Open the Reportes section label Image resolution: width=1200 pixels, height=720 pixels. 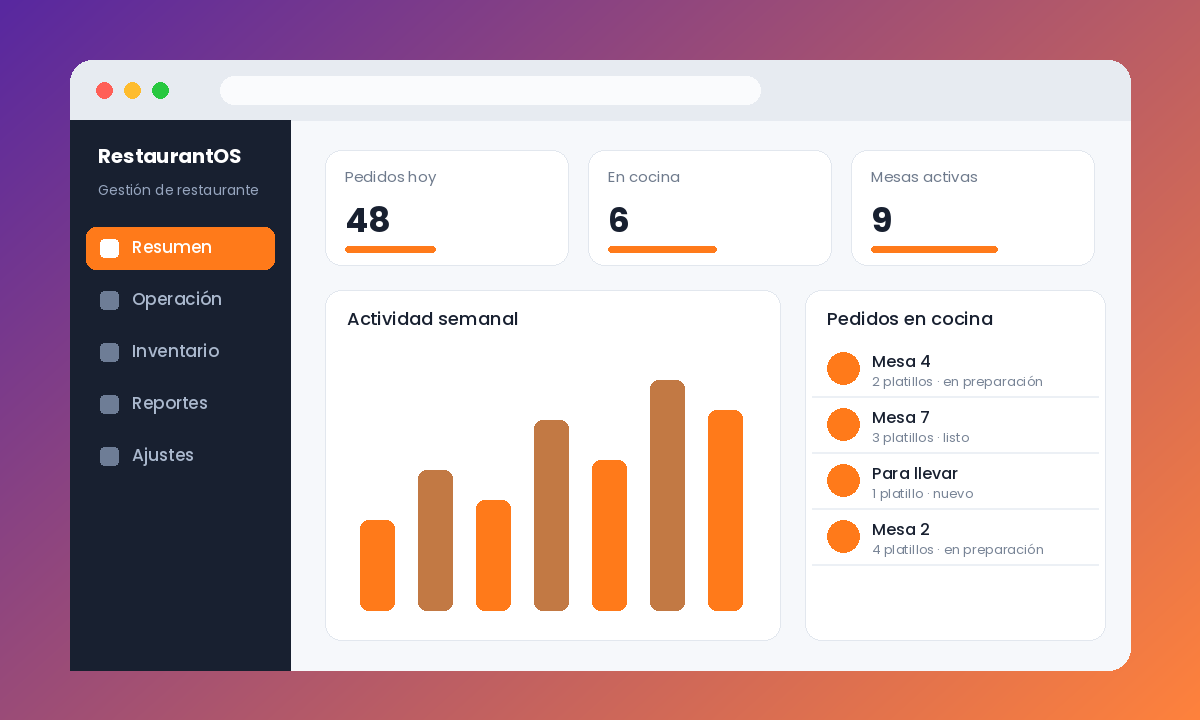click(x=170, y=404)
